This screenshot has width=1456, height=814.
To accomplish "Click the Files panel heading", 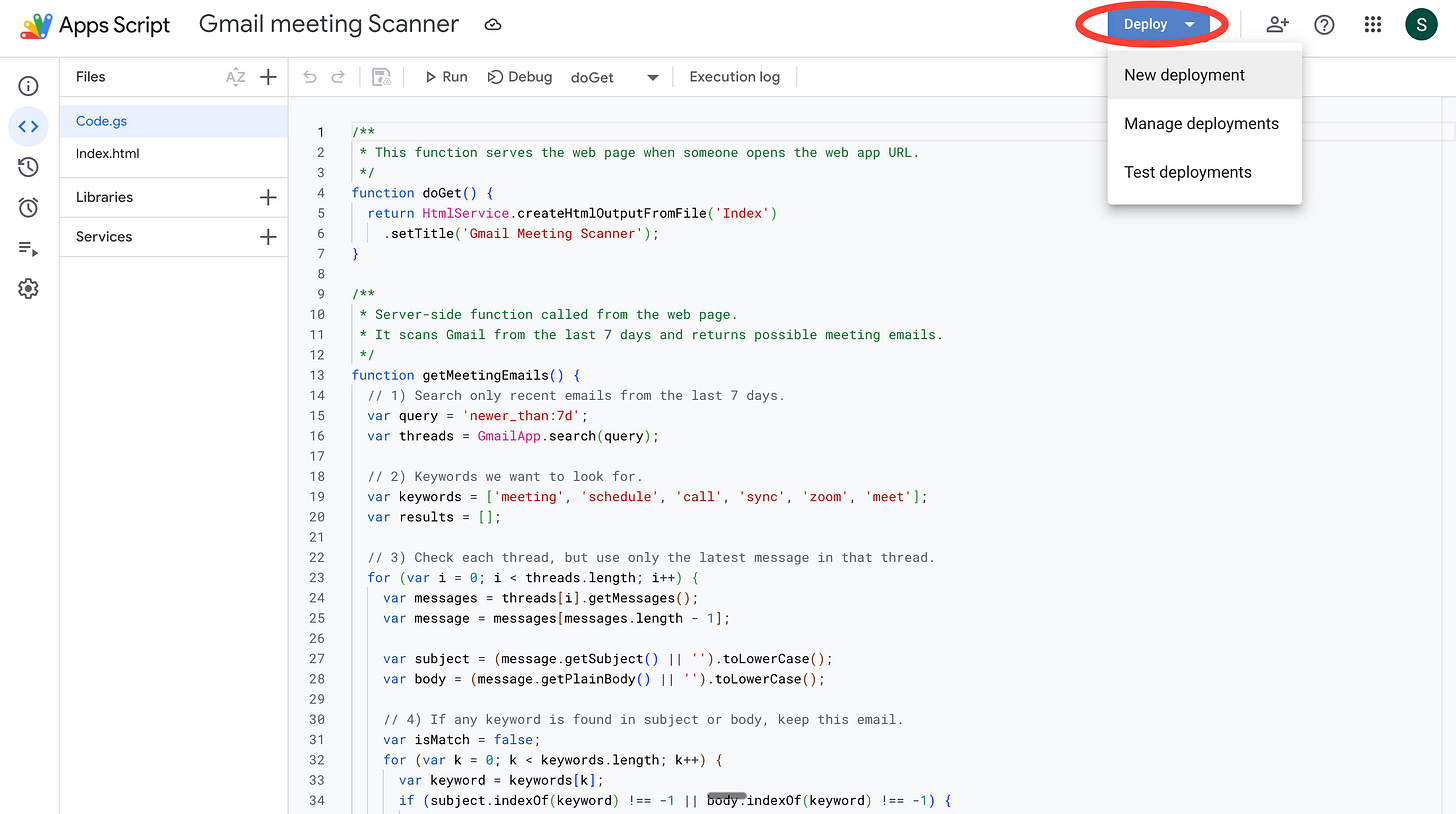I will coord(90,77).
